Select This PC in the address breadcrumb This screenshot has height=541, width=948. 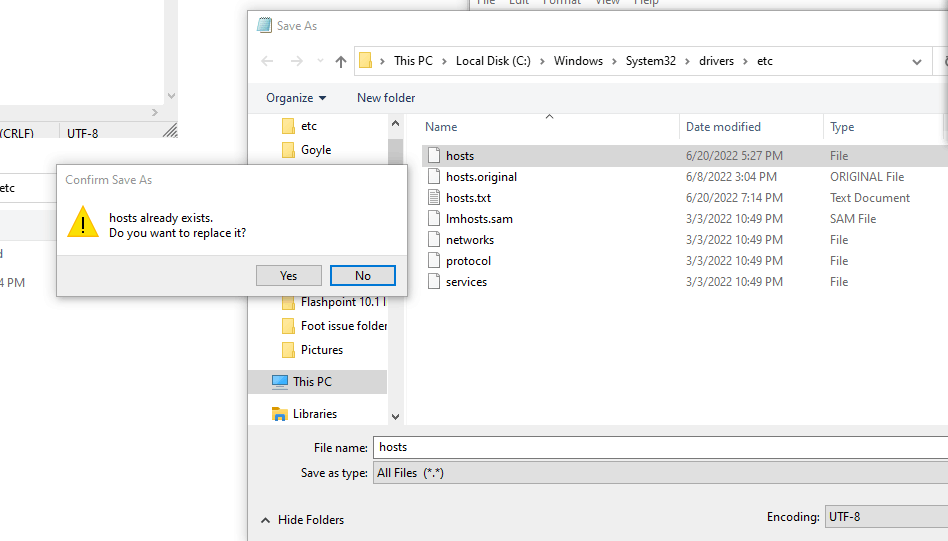point(414,61)
